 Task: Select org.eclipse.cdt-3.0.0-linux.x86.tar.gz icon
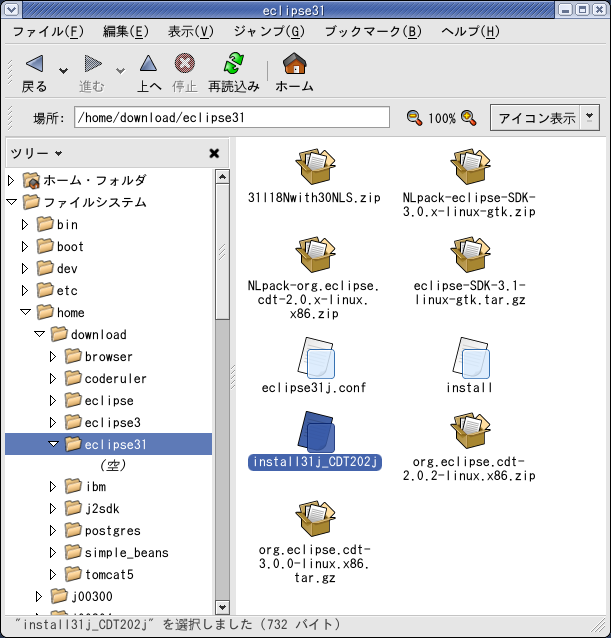(314, 518)
